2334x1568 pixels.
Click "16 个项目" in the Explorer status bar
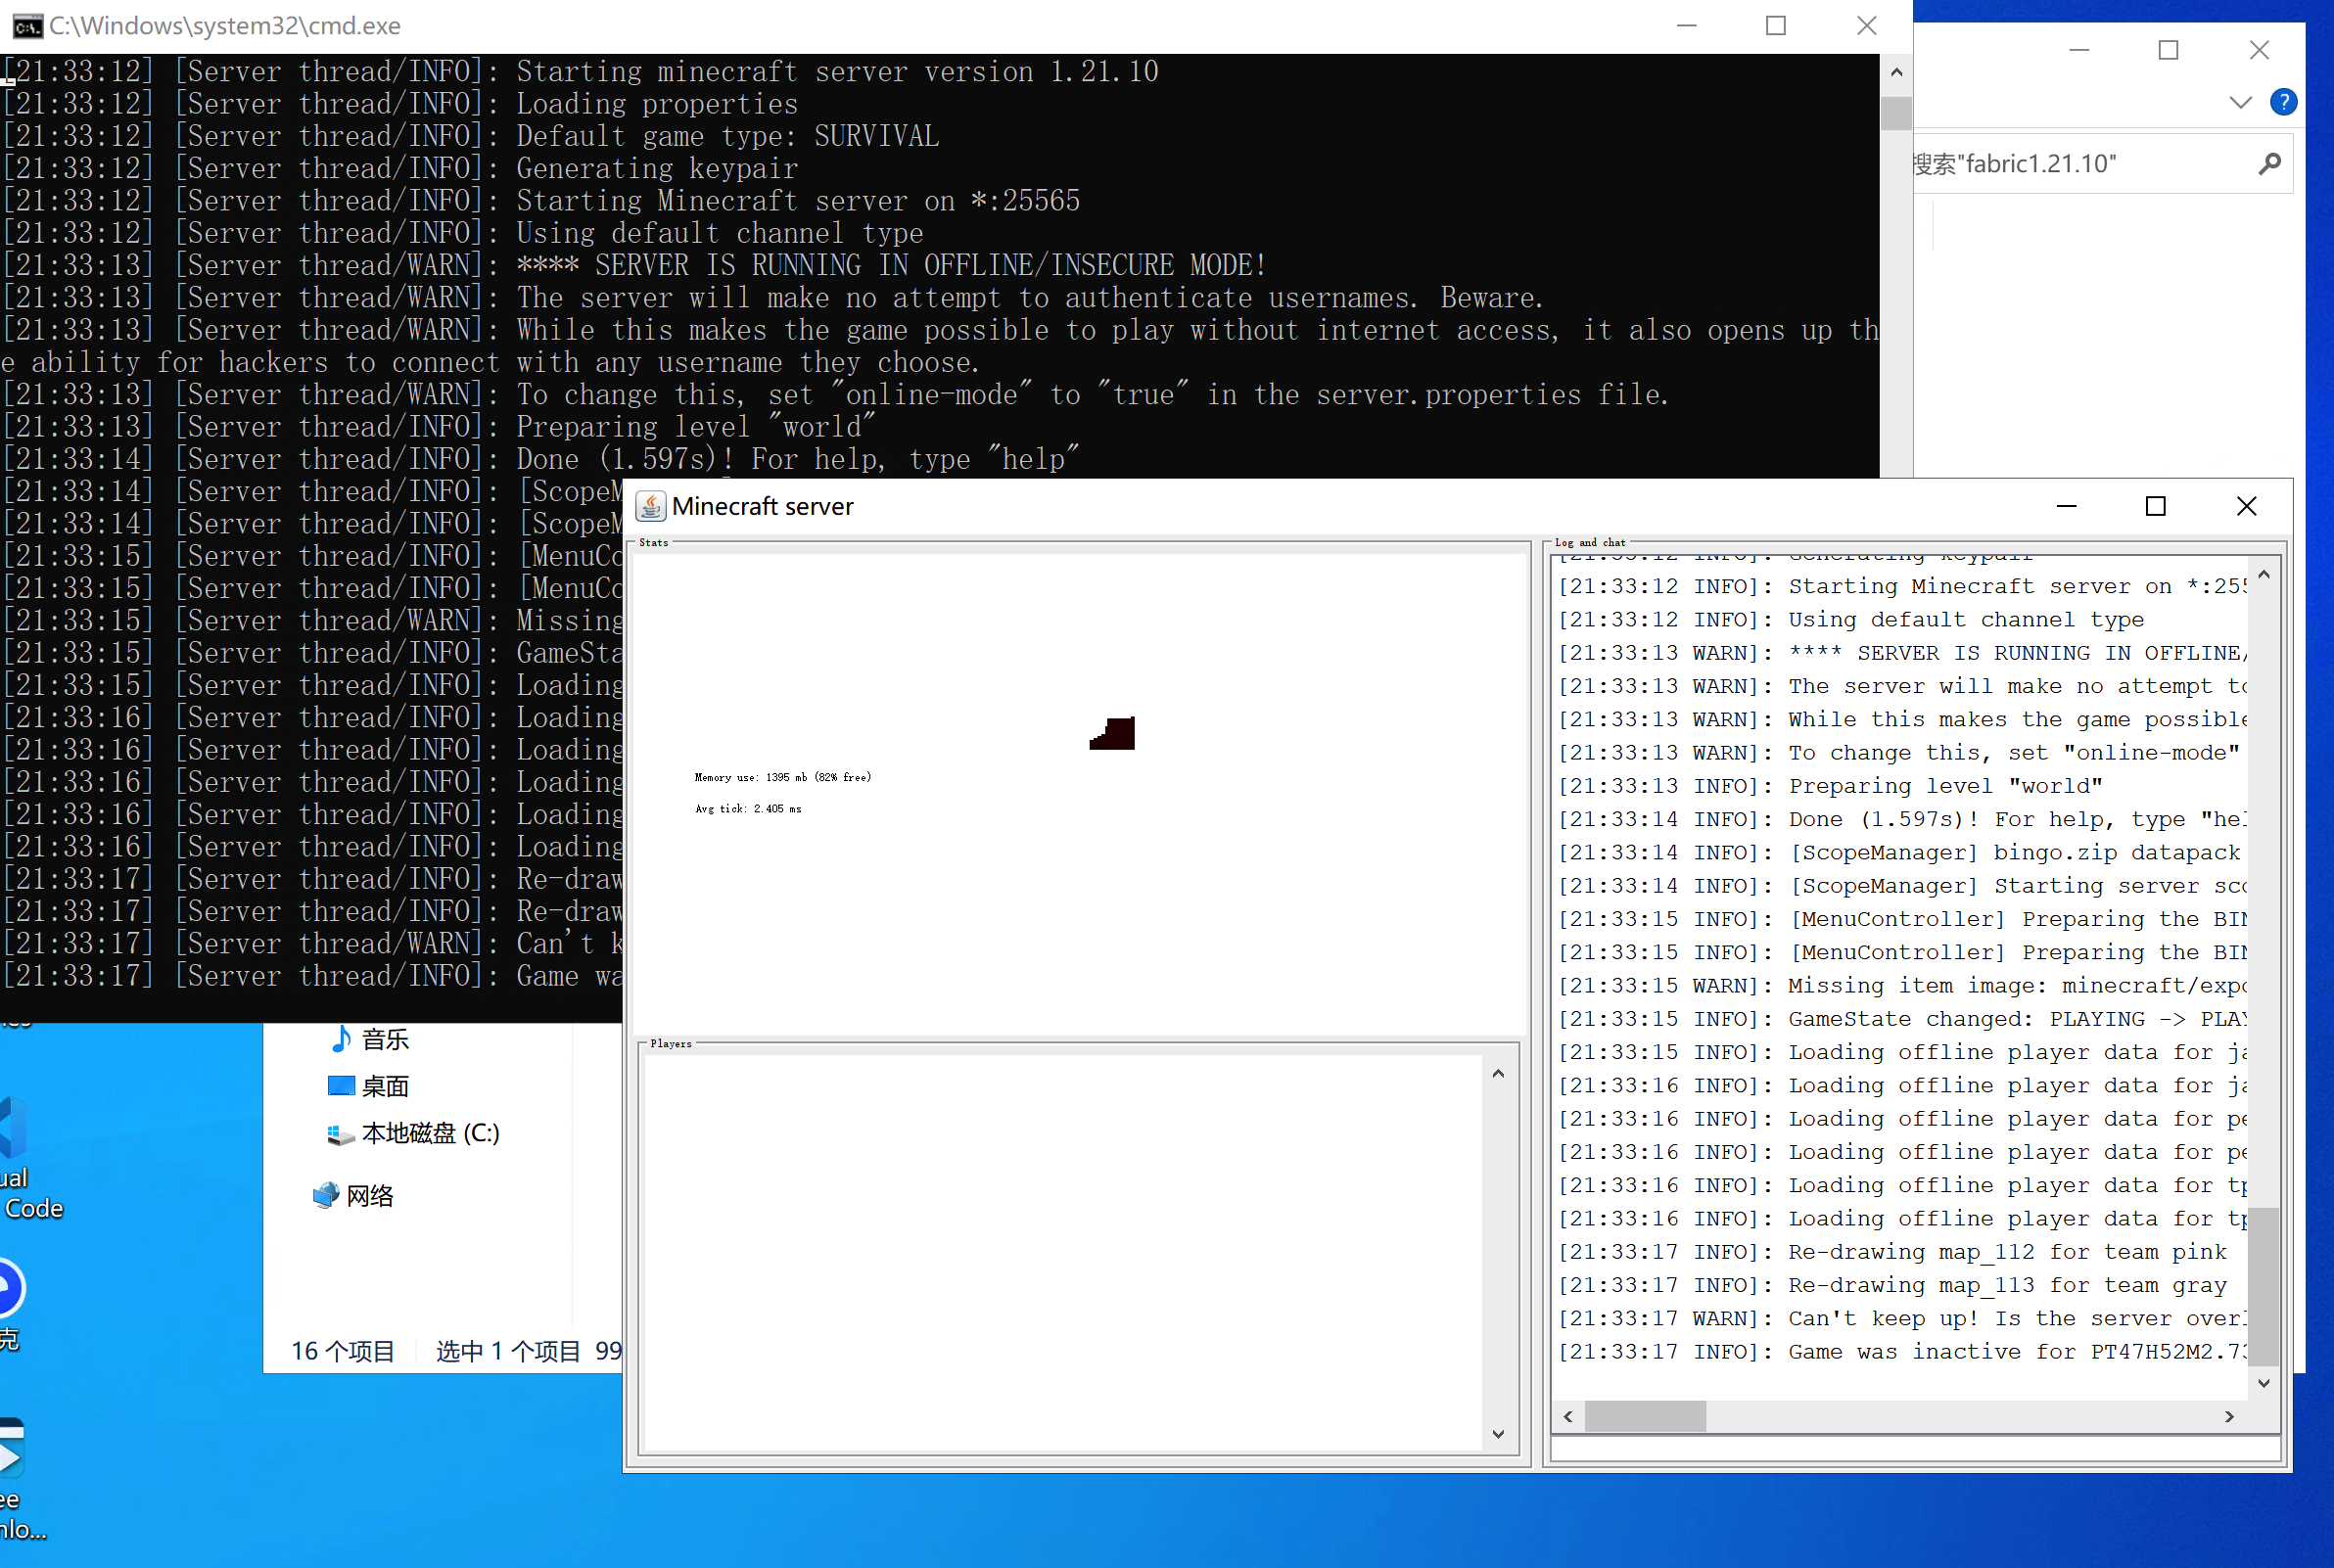[x=342, y=1352]
